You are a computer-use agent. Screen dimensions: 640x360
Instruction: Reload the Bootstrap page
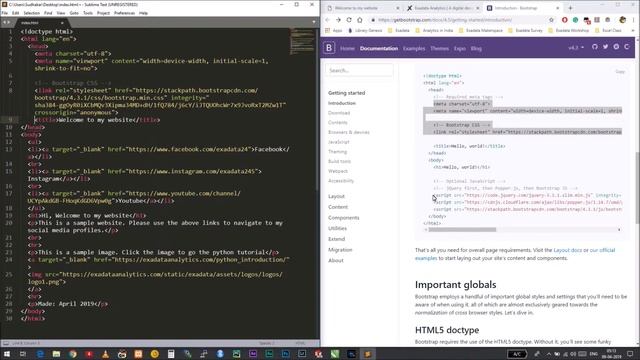[x=349, y=20]
